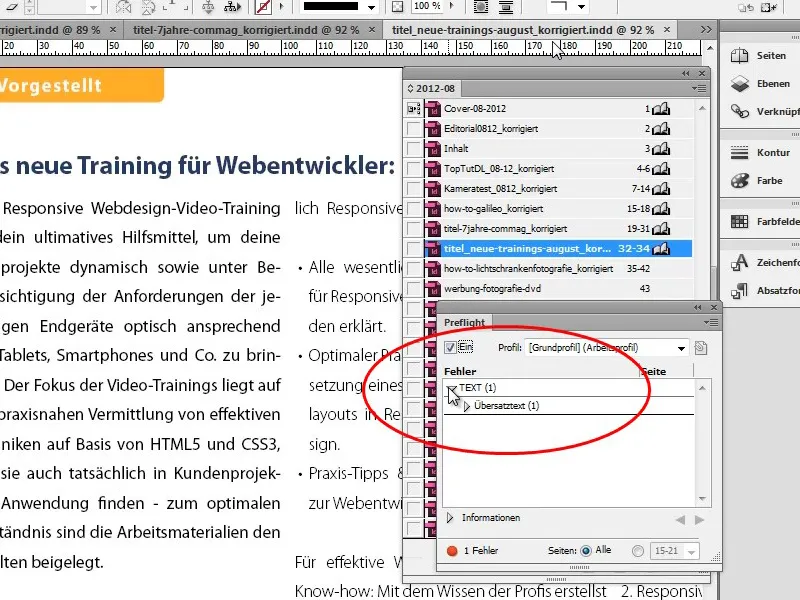800x600 pixels.
Task: Open the Absatzformate panel icon
Action: coord(739,291)
